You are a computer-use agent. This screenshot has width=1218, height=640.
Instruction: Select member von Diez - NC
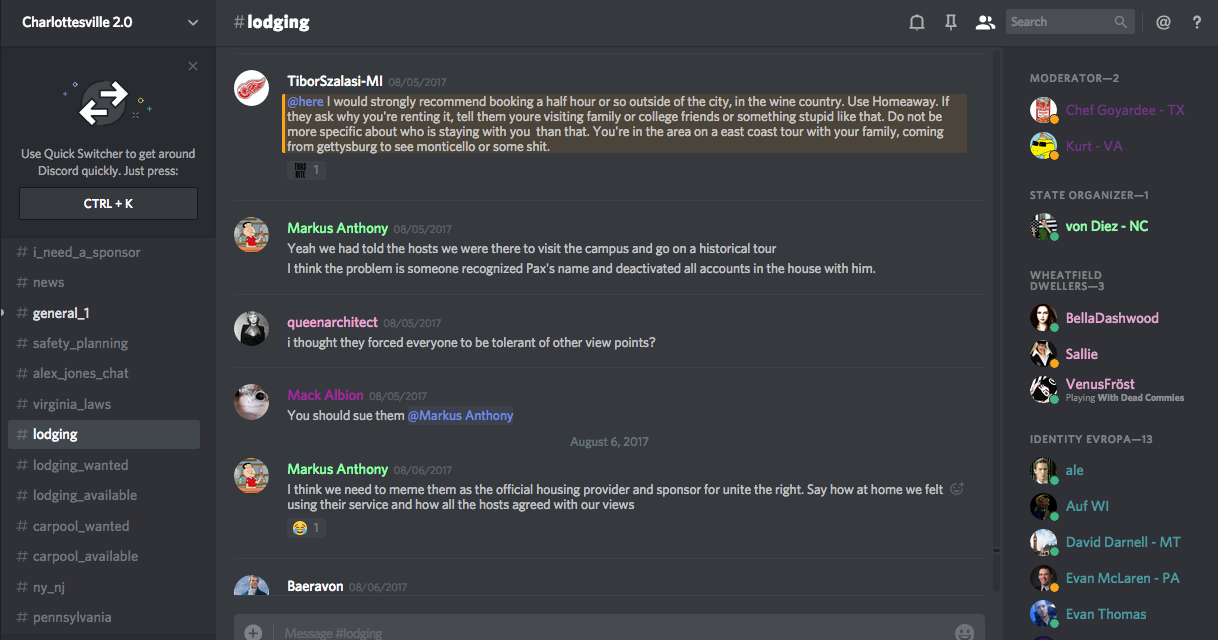(1106, 226)
